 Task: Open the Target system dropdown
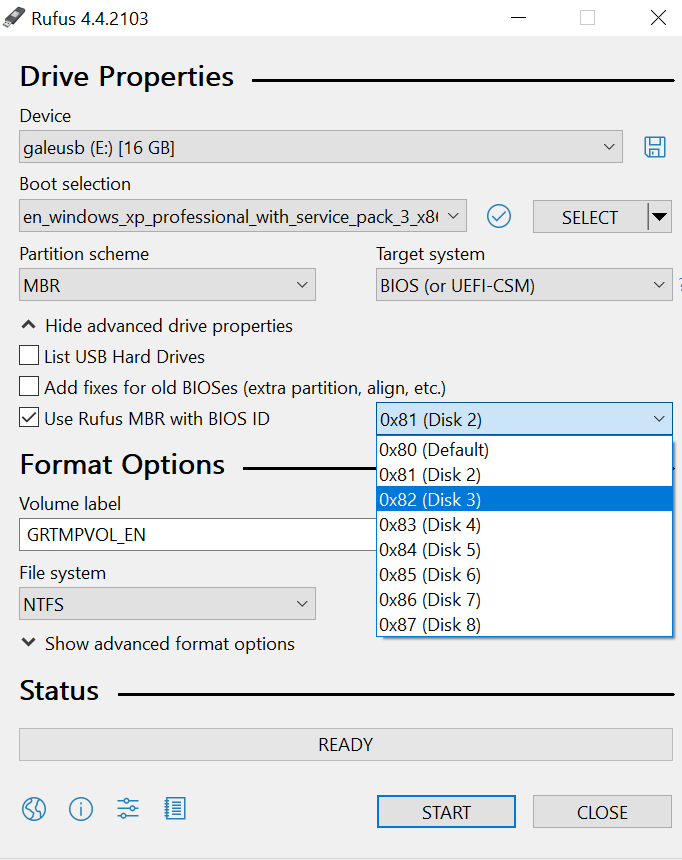pyautogui.click(x=524, y=285)
